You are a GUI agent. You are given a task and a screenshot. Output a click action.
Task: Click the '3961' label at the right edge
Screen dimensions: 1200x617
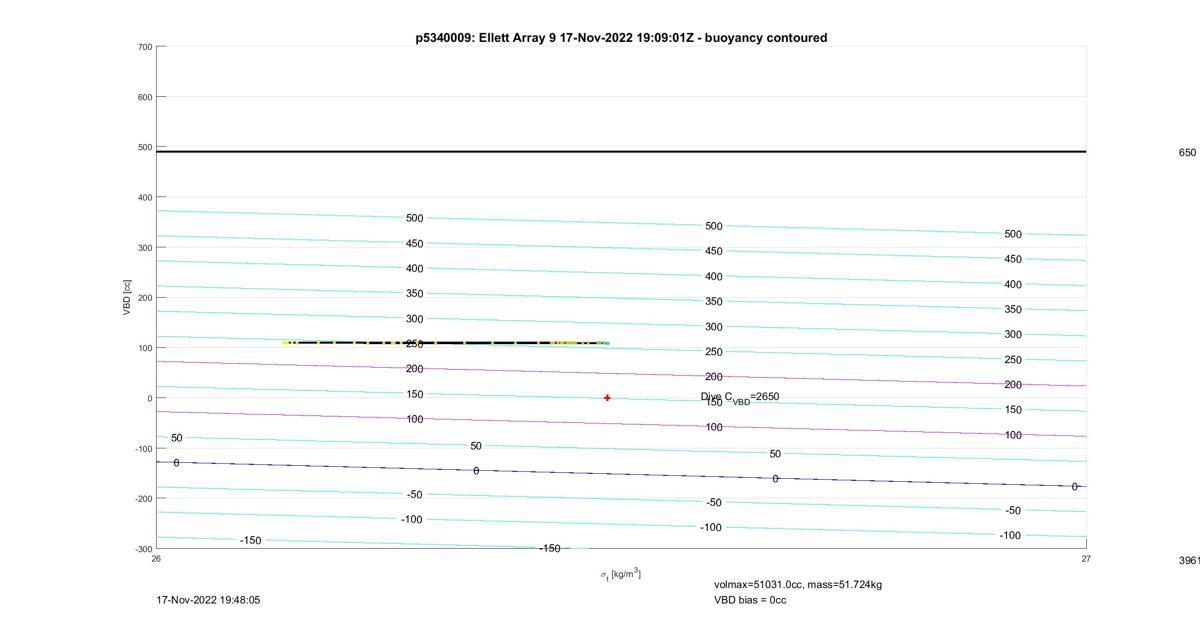pyautogui.click(x=1189, y=561)
